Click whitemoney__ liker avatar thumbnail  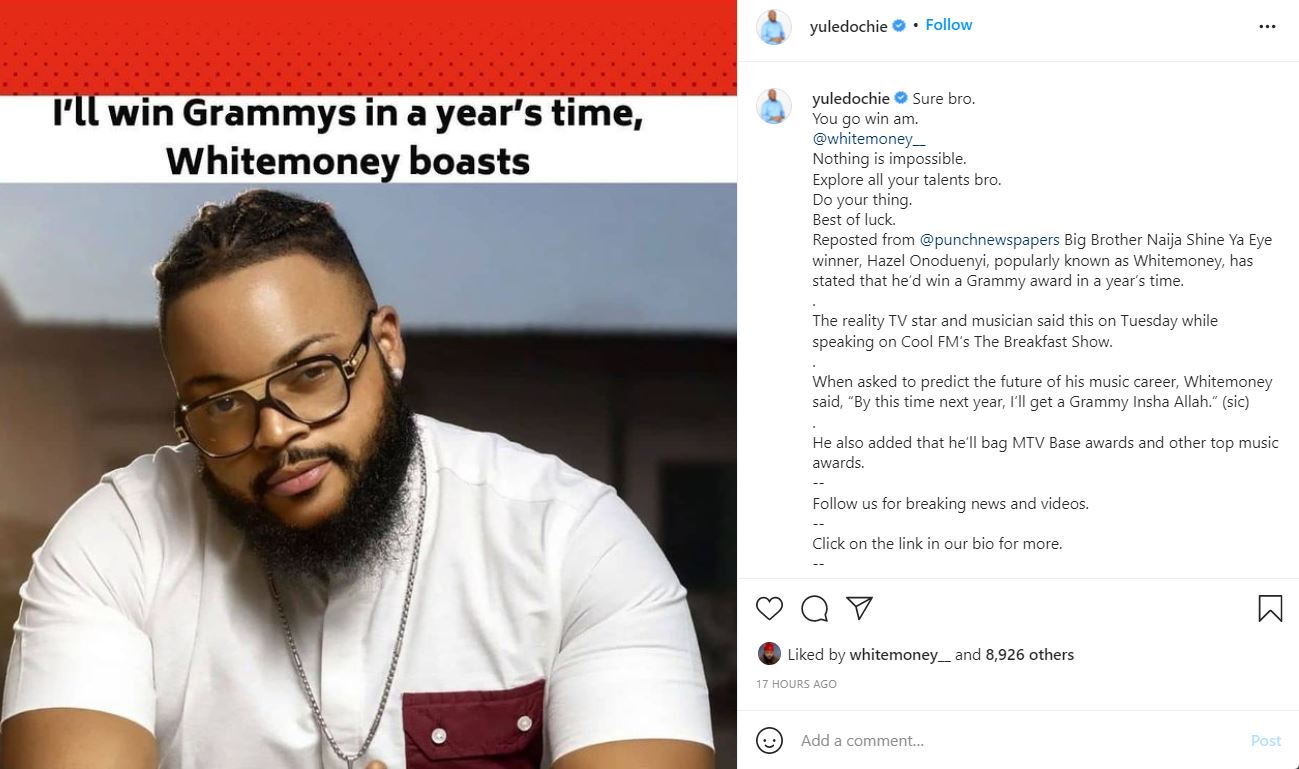point(769,654)
